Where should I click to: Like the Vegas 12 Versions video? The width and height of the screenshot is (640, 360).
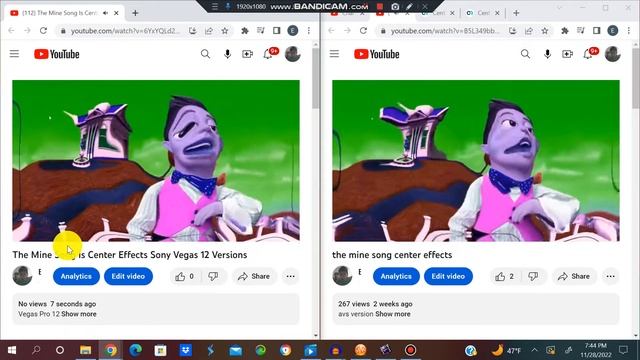(184, 276)
